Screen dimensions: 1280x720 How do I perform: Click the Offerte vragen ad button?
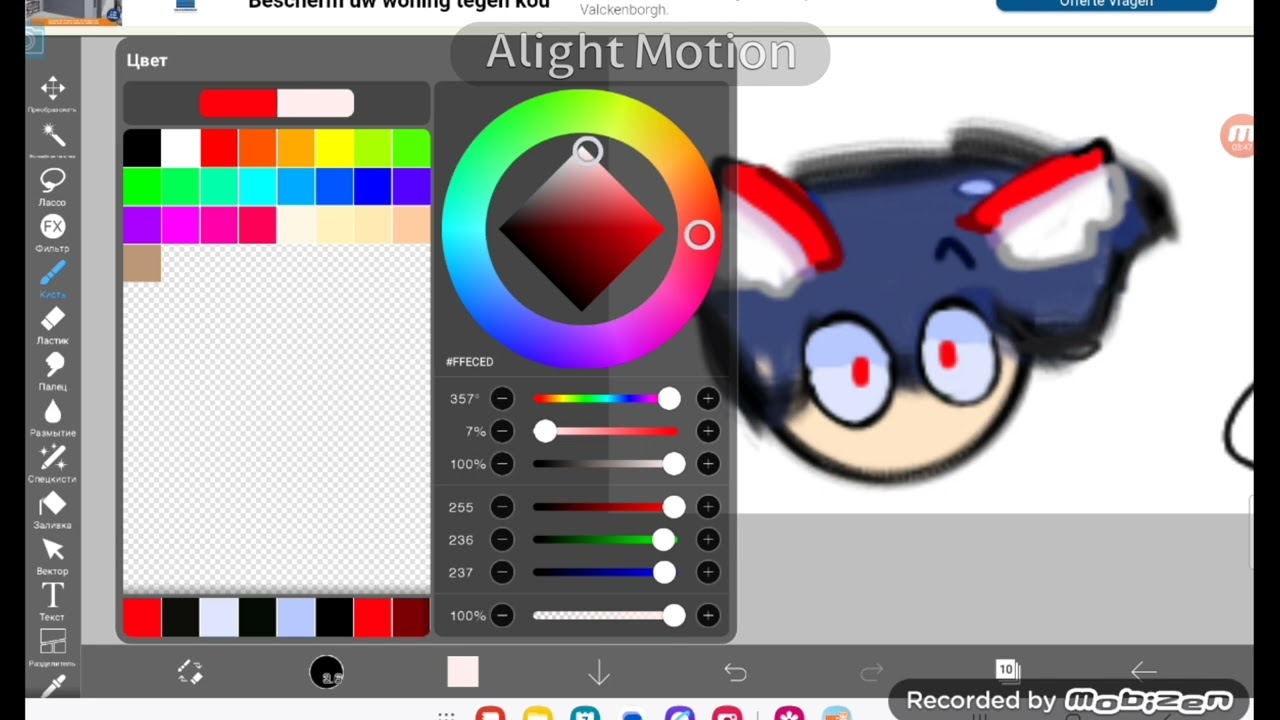tap(1106, 4)
